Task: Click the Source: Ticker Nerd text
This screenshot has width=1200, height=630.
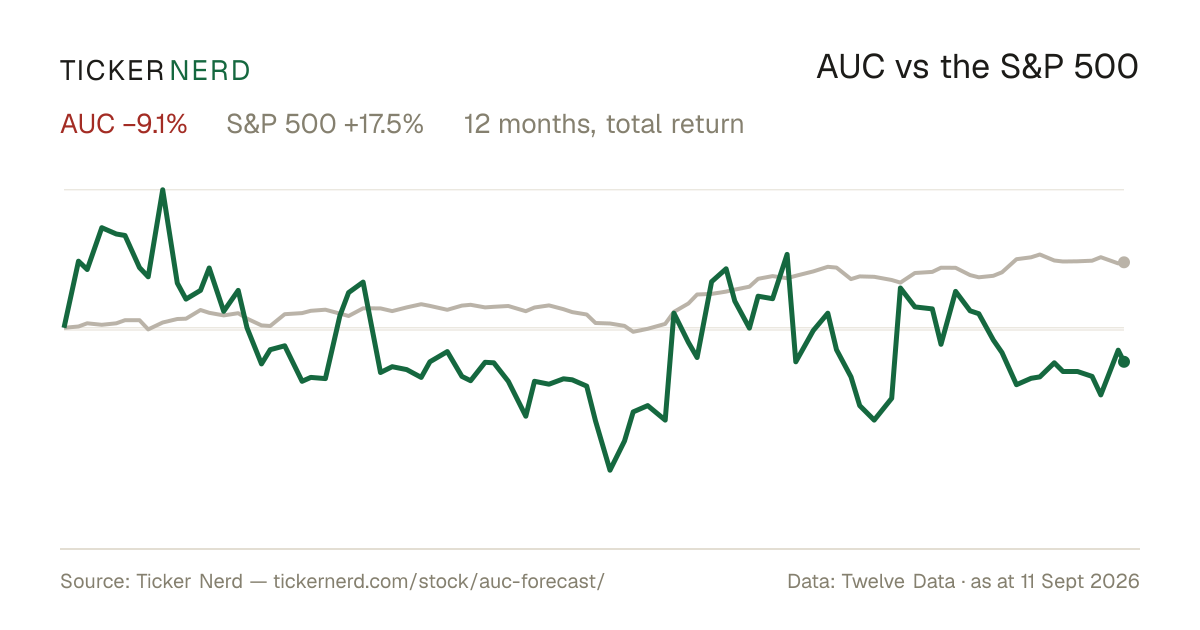Action: pos(151,581)
